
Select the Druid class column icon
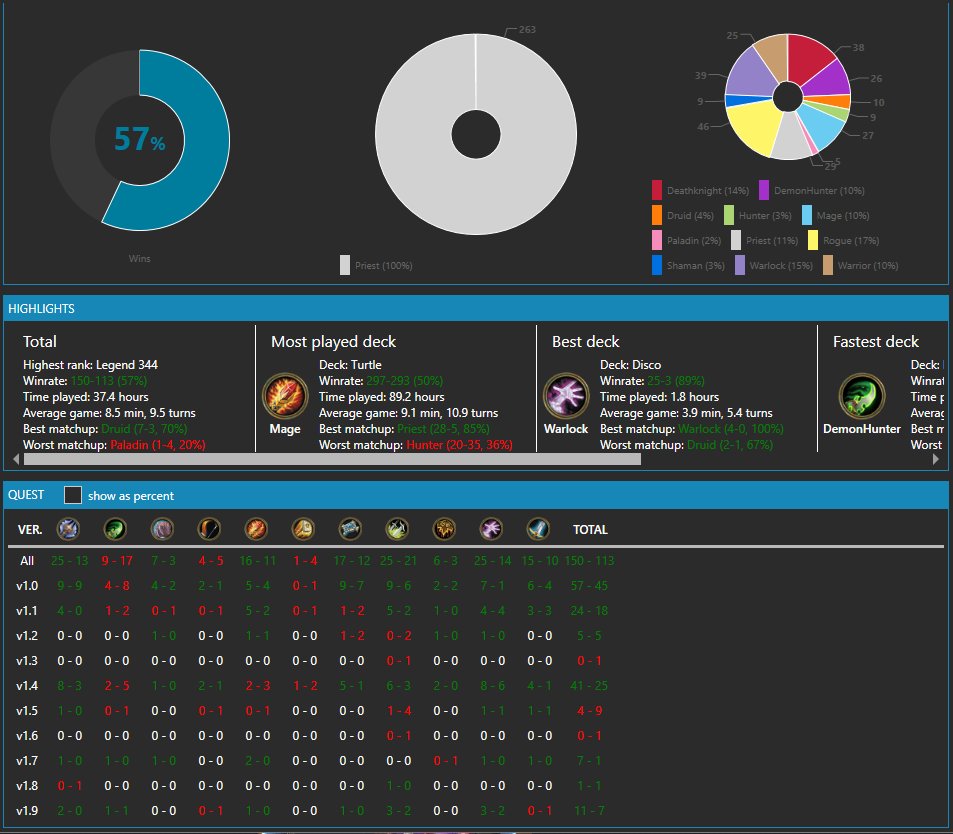tap(162, 529)
